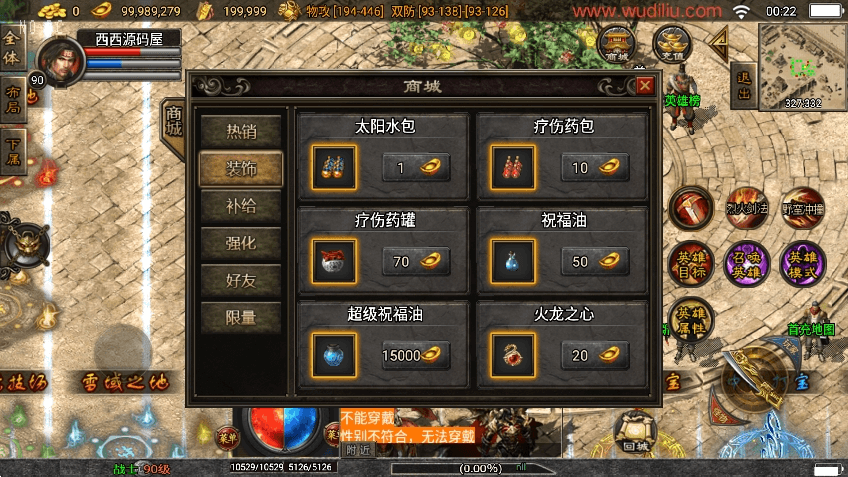Tap the red-blue HP MP orb
Viewport: 848px width, 477px height.
click(x=283, y=428)
